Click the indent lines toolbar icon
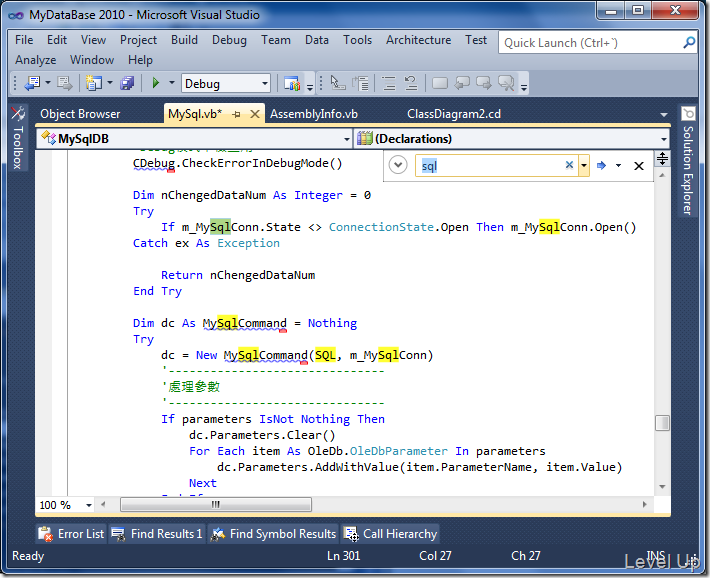The width and height of the screenshot is (710, 578). coord(389,83)
